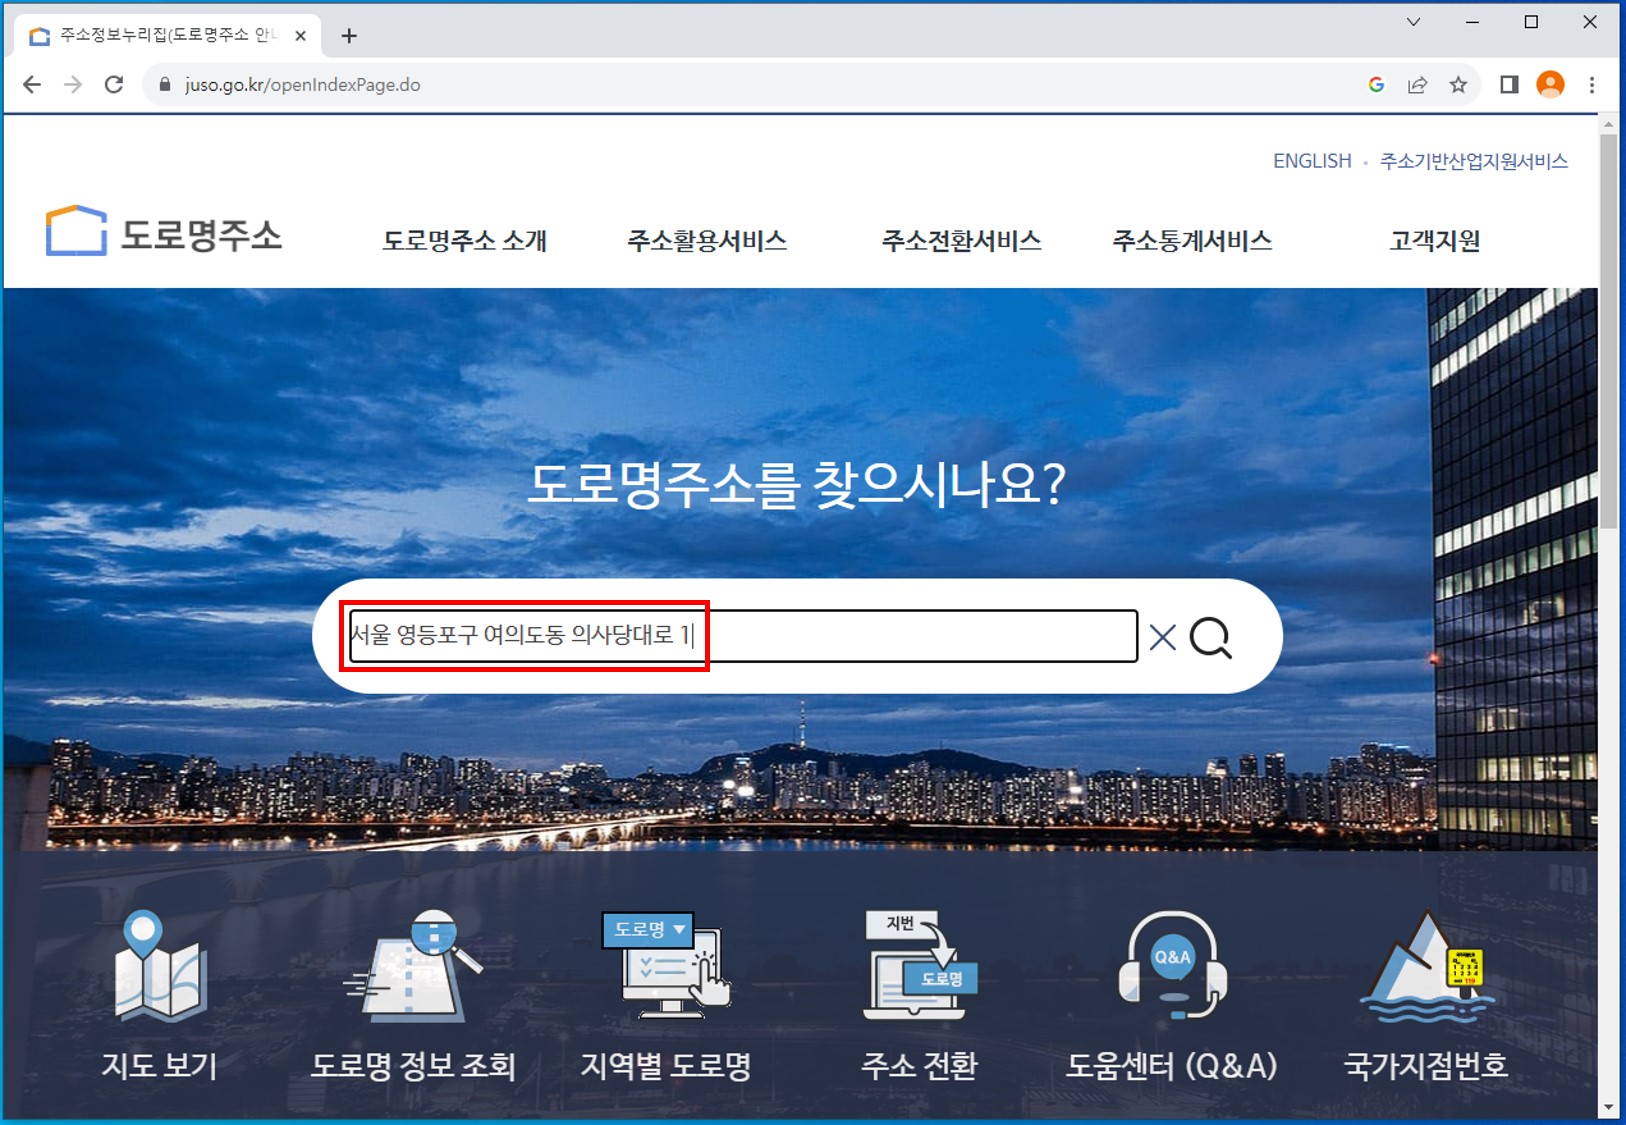Click 도로명 정보 조회 label

click(x=413, y=1065)
